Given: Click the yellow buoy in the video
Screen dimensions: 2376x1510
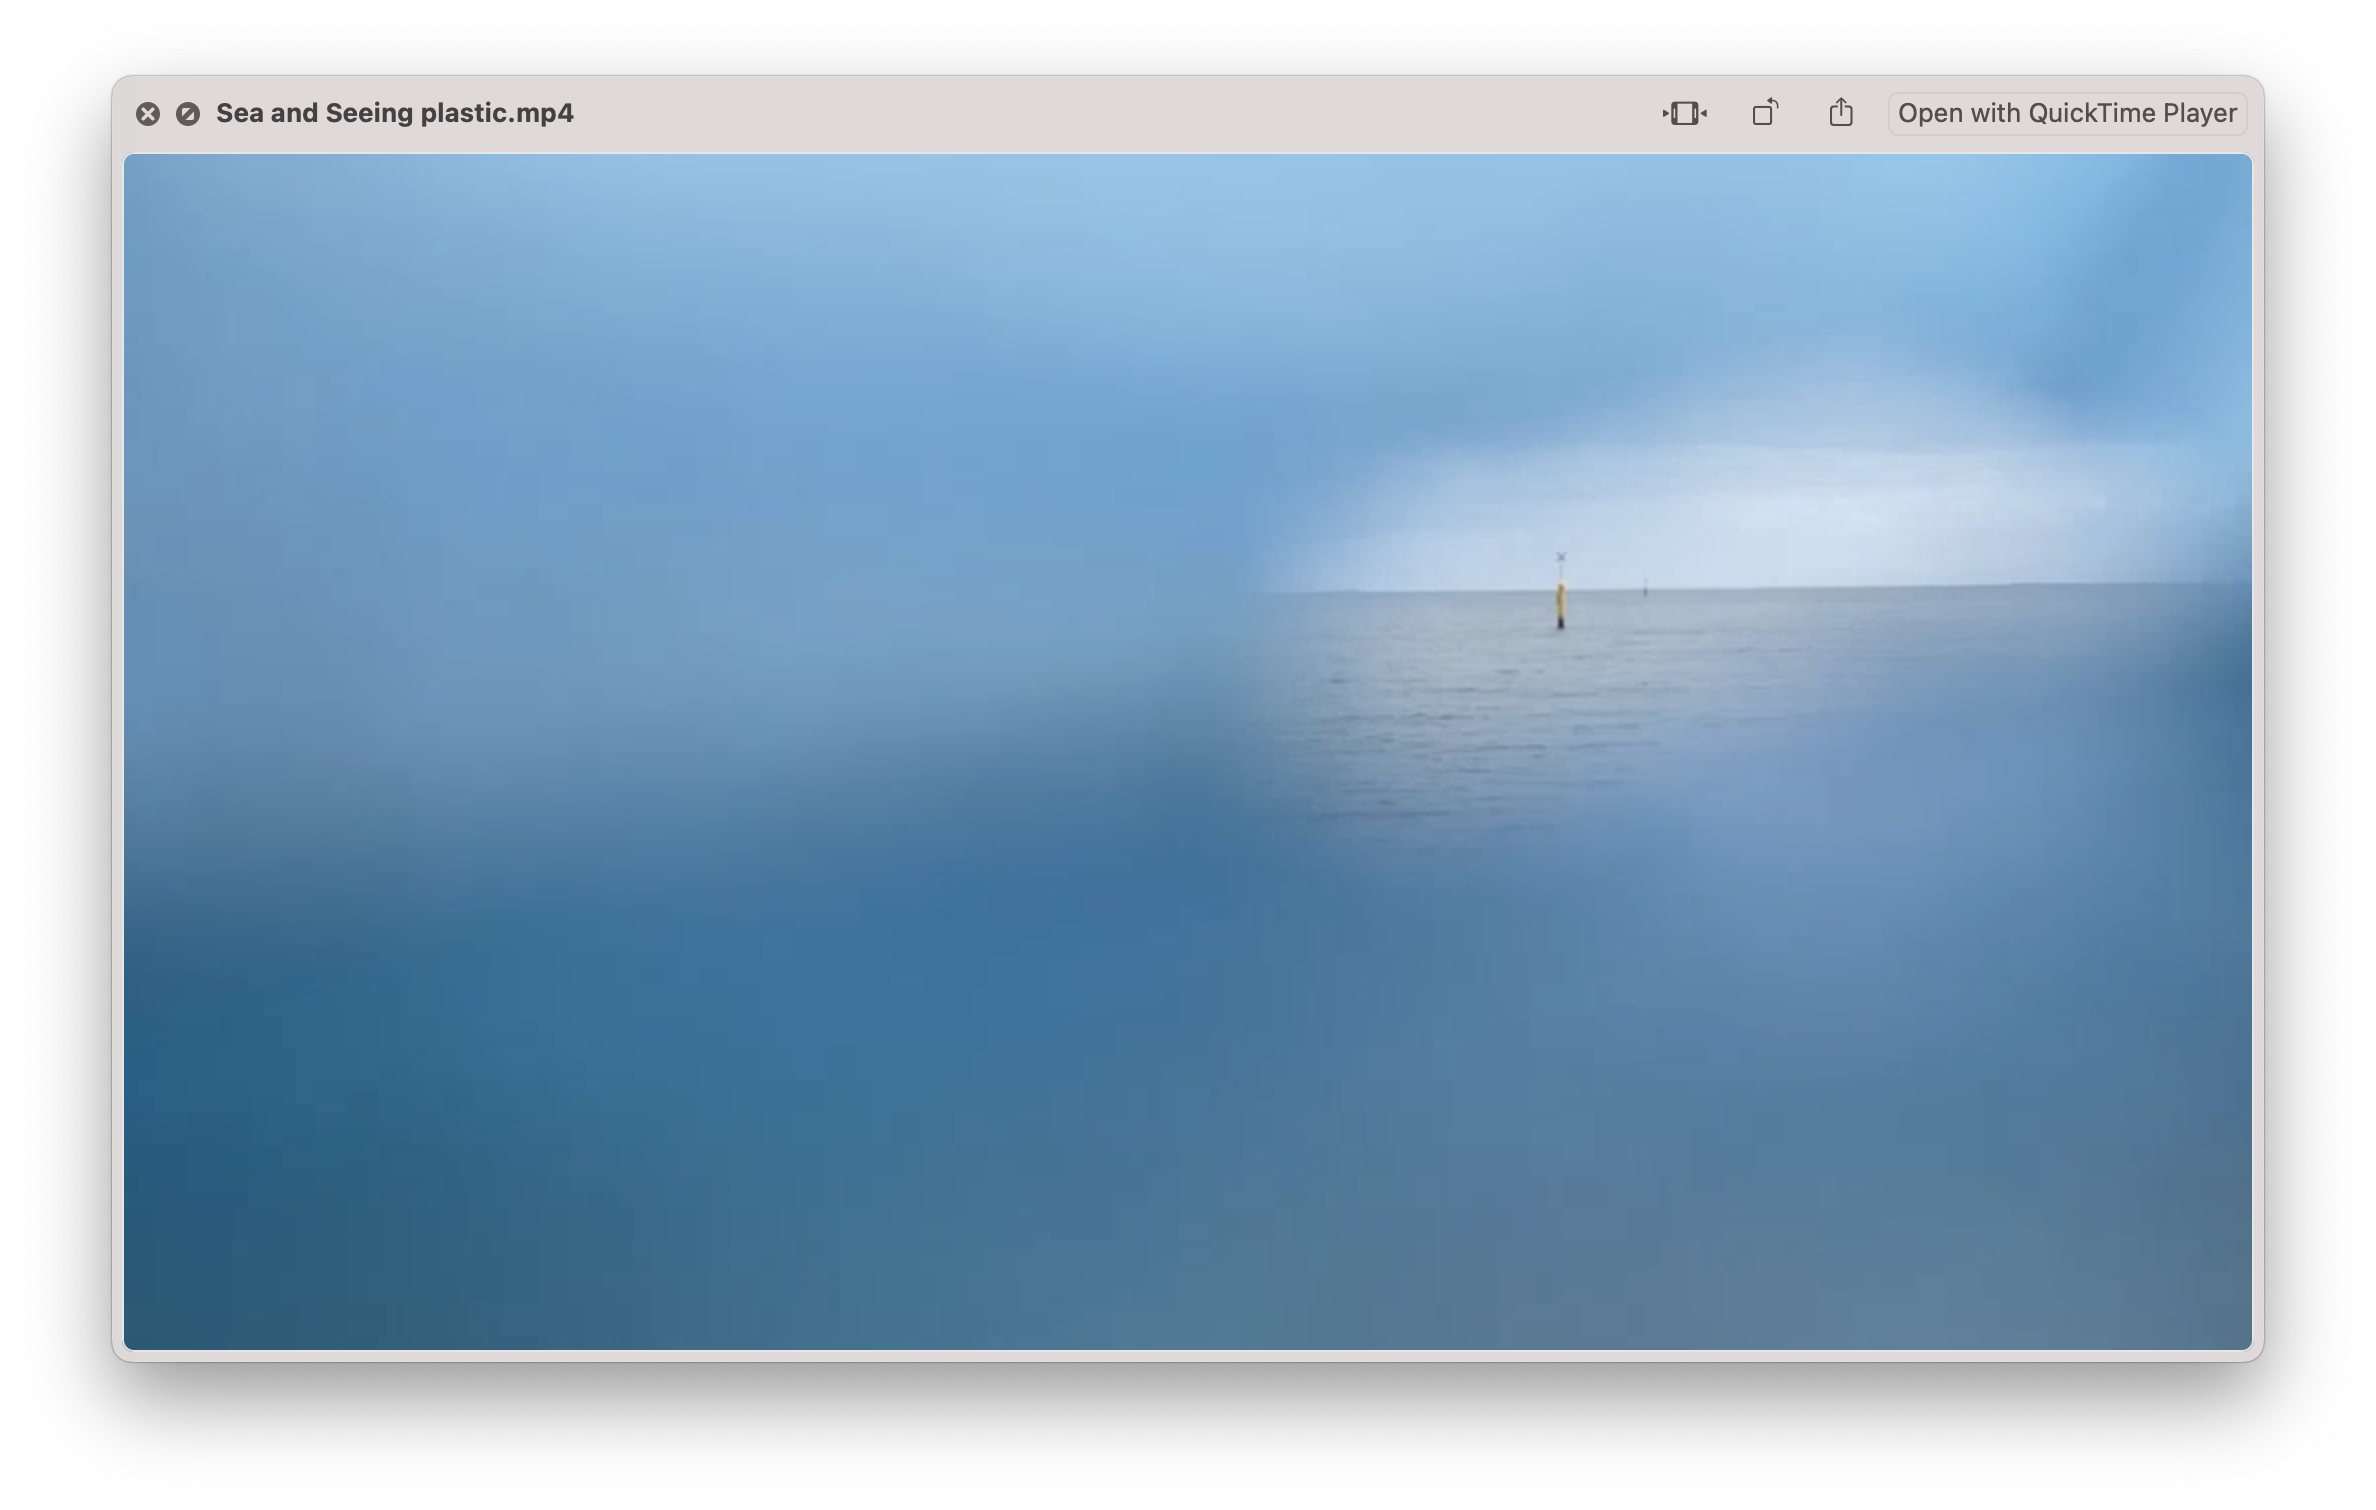Looking at the screenshot, I should 1560,603.
